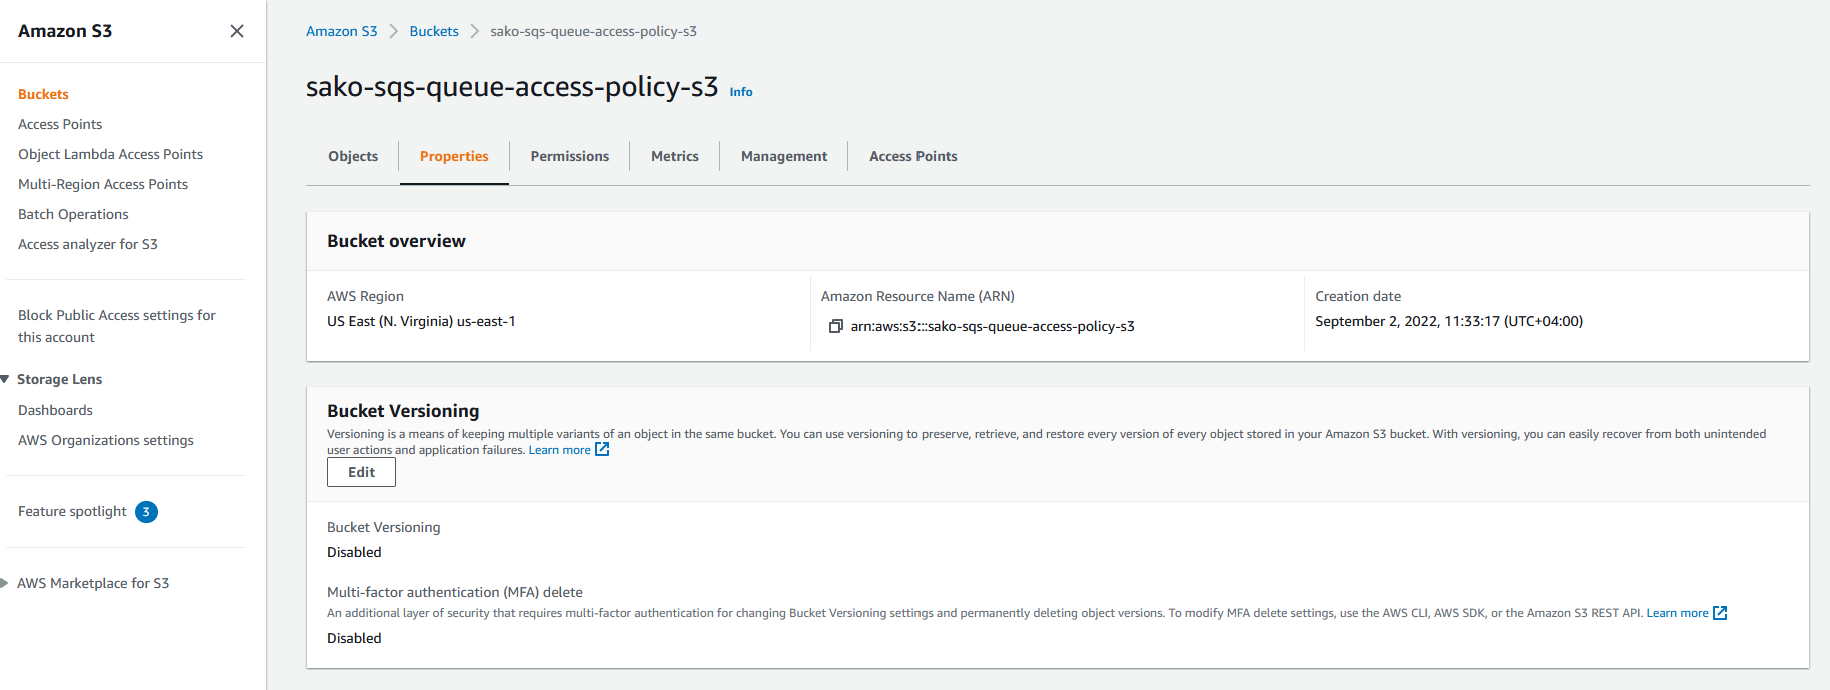Click the sako-sqs-queue-access-policy-s3 page title
The width and height of the screenshot is (1830, 690).
pyautogui.click(x=512, y=87)
